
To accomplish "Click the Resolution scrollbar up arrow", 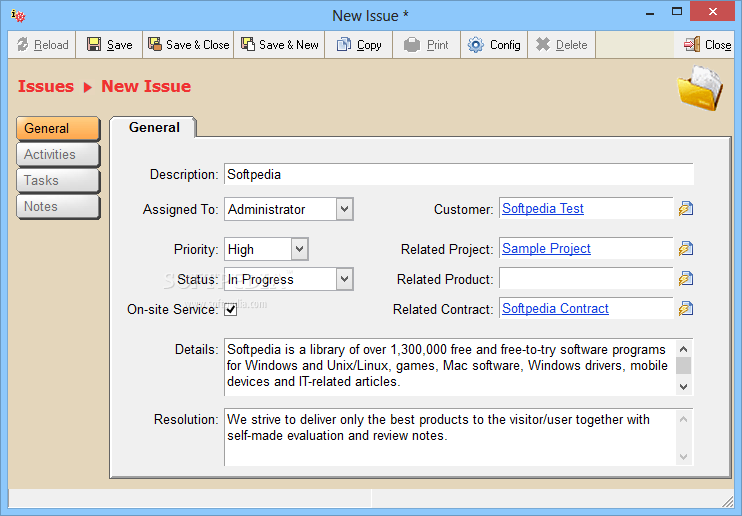I will (x=683, y=419).
